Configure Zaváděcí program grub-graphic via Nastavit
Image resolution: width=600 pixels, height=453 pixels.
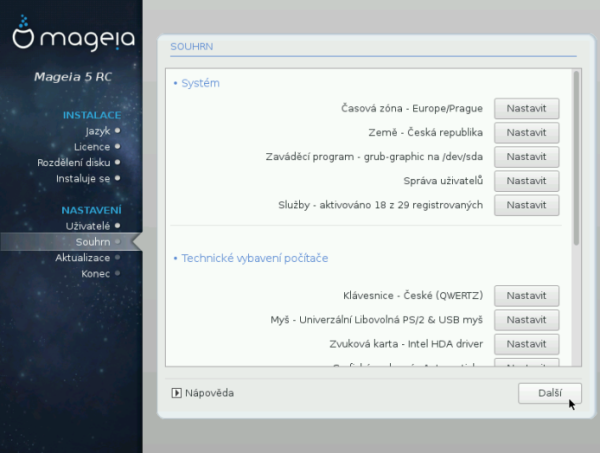pyautogui.click(x=527, y=157)
